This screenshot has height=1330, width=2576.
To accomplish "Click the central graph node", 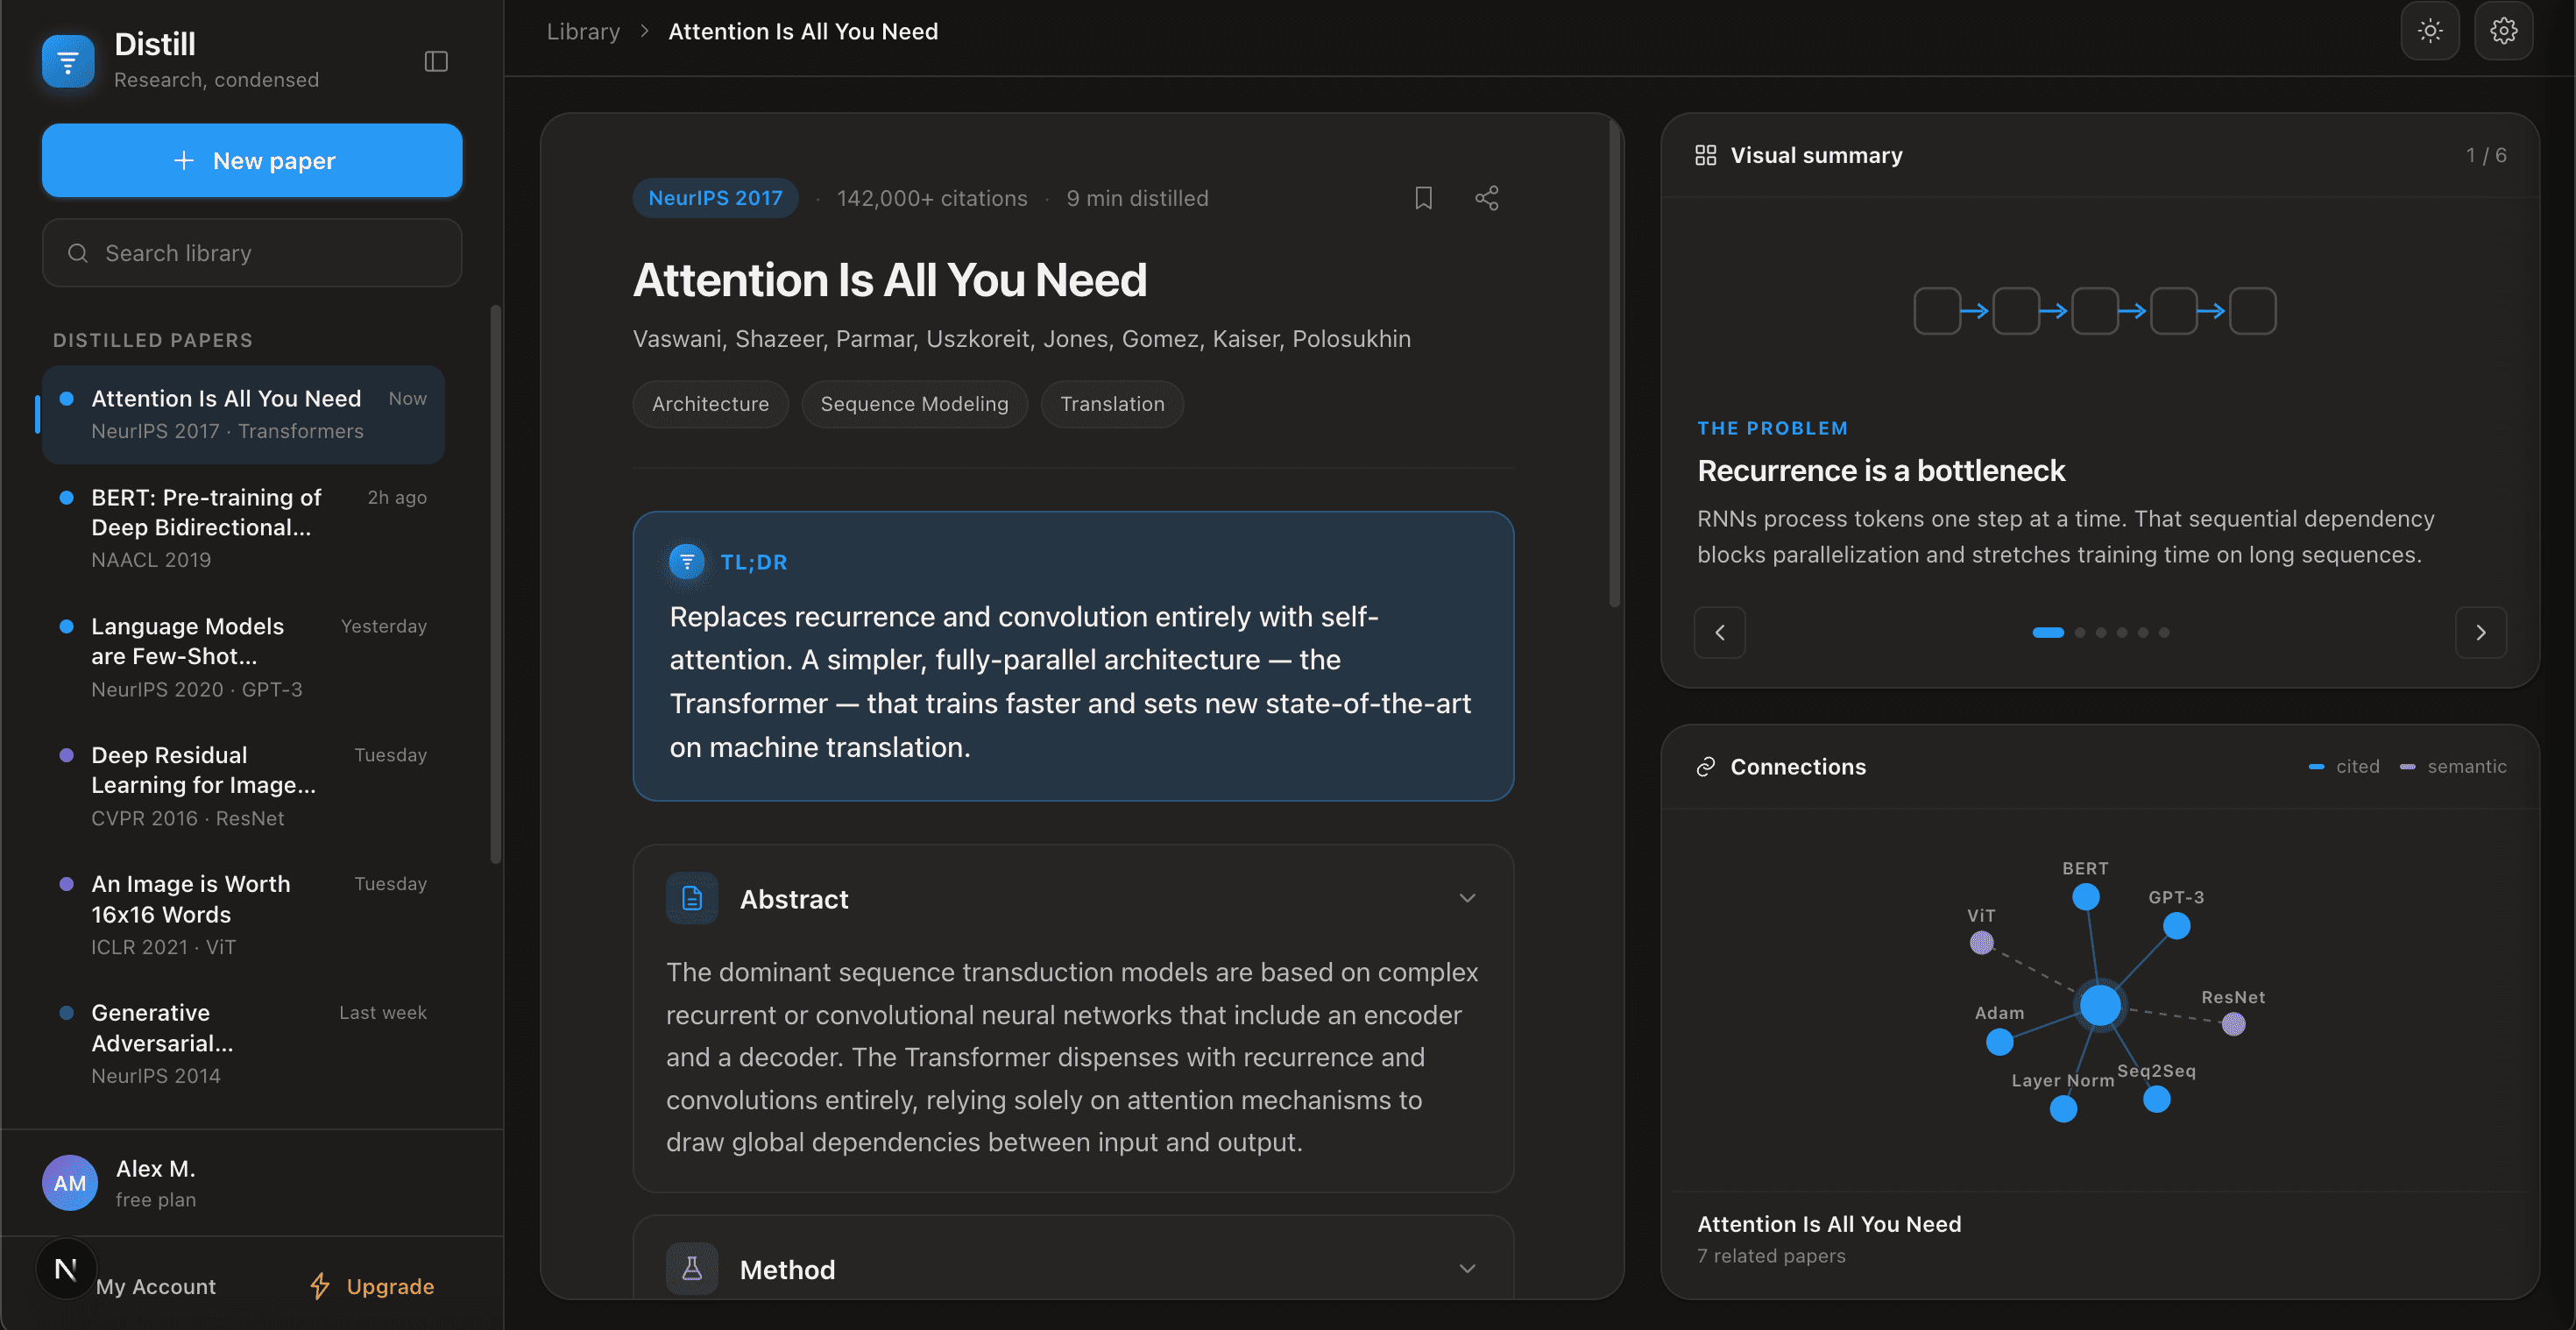I will click(x=2100, y=1005).
